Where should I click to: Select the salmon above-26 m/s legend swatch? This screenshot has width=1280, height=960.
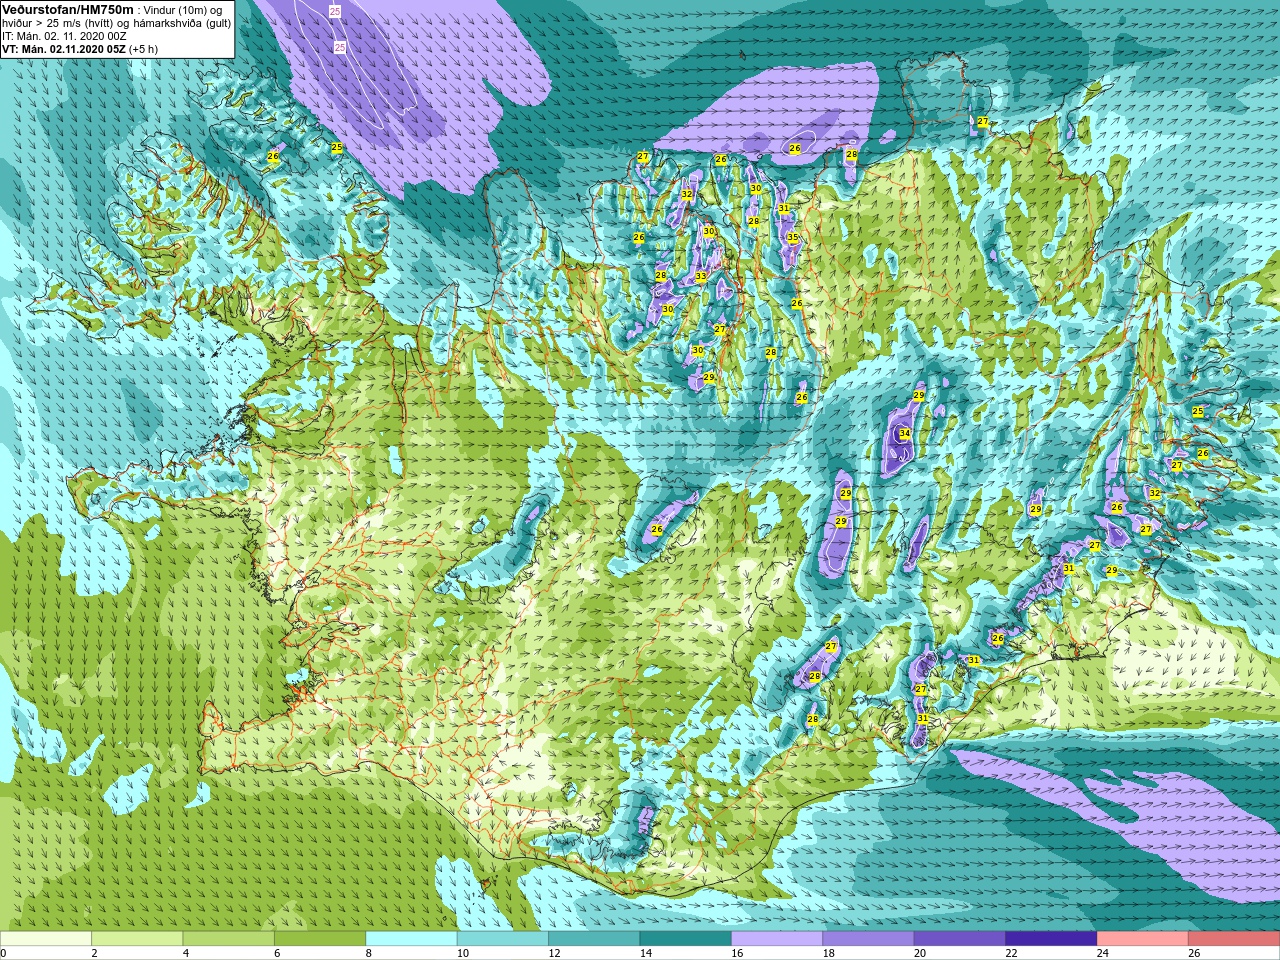click(1234, 938)
